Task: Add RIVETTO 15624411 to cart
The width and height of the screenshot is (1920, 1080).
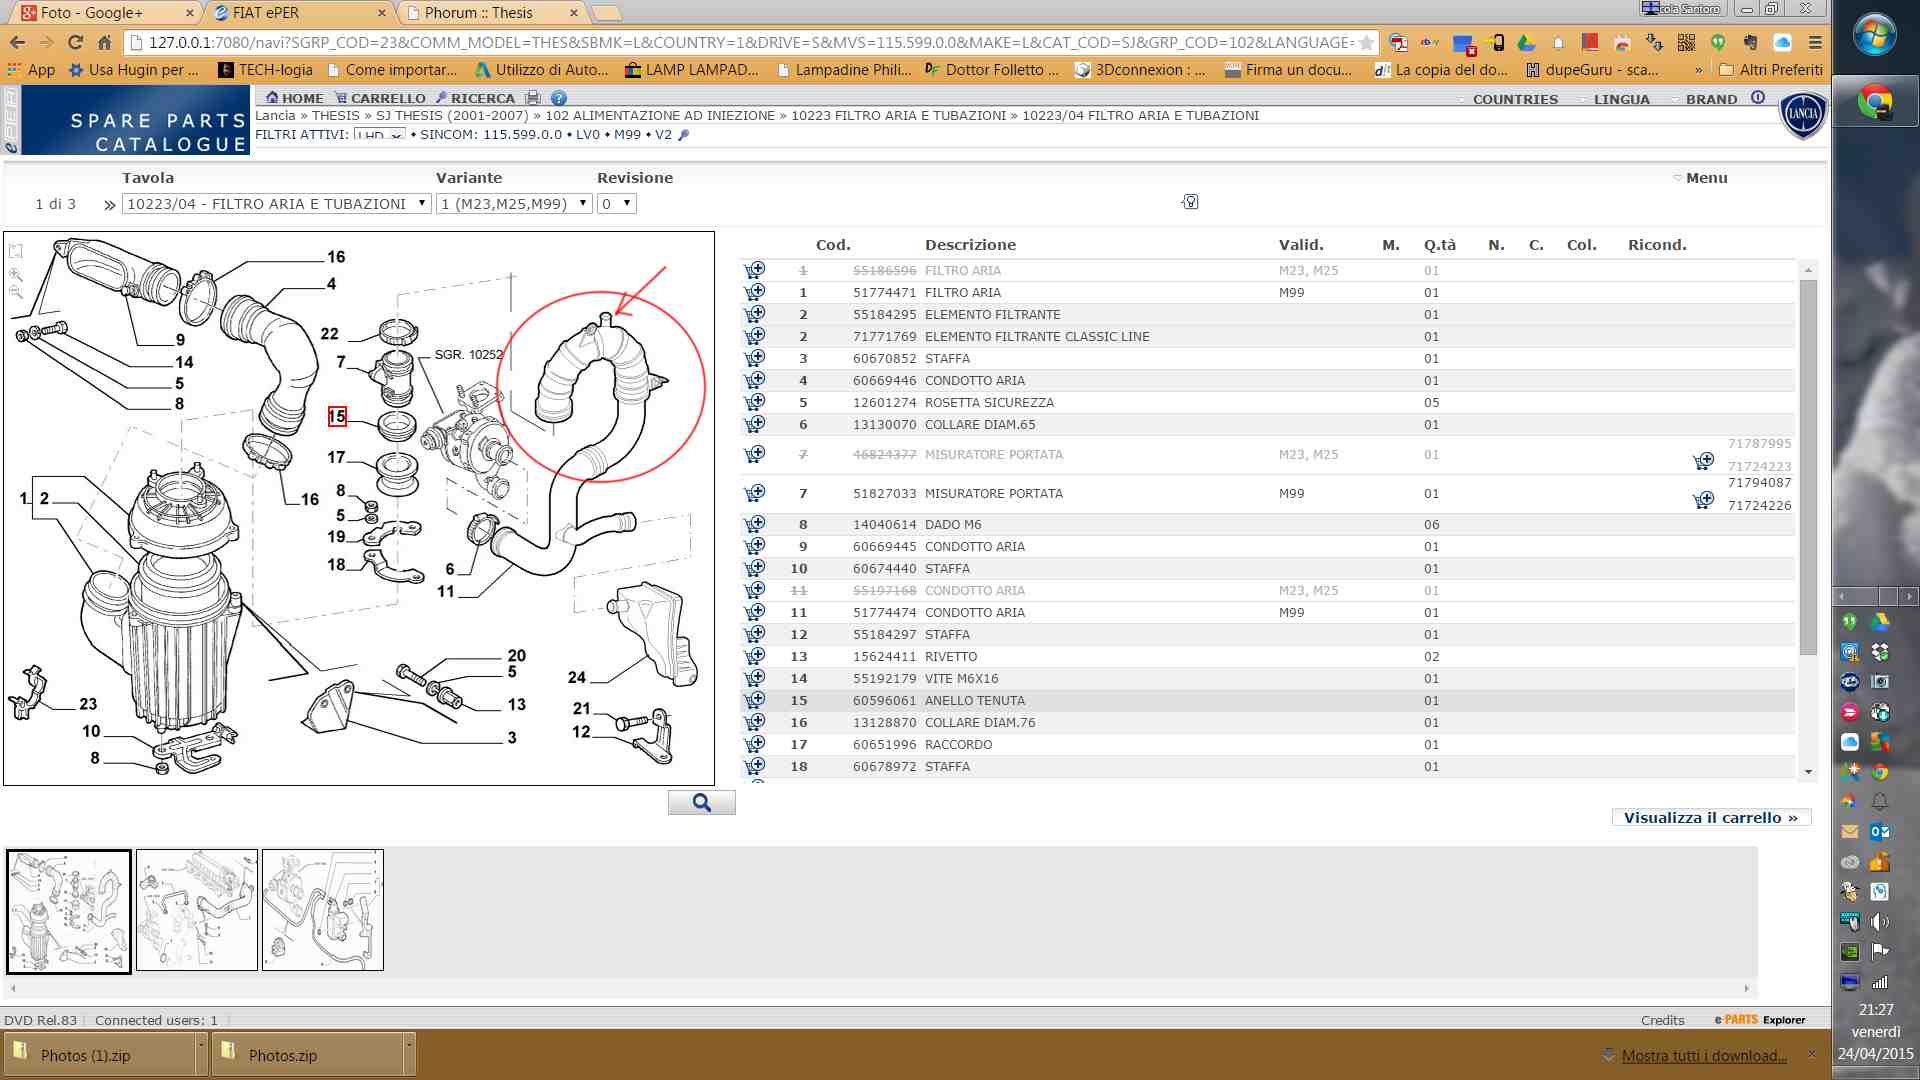Action: [x=755, y=656]
